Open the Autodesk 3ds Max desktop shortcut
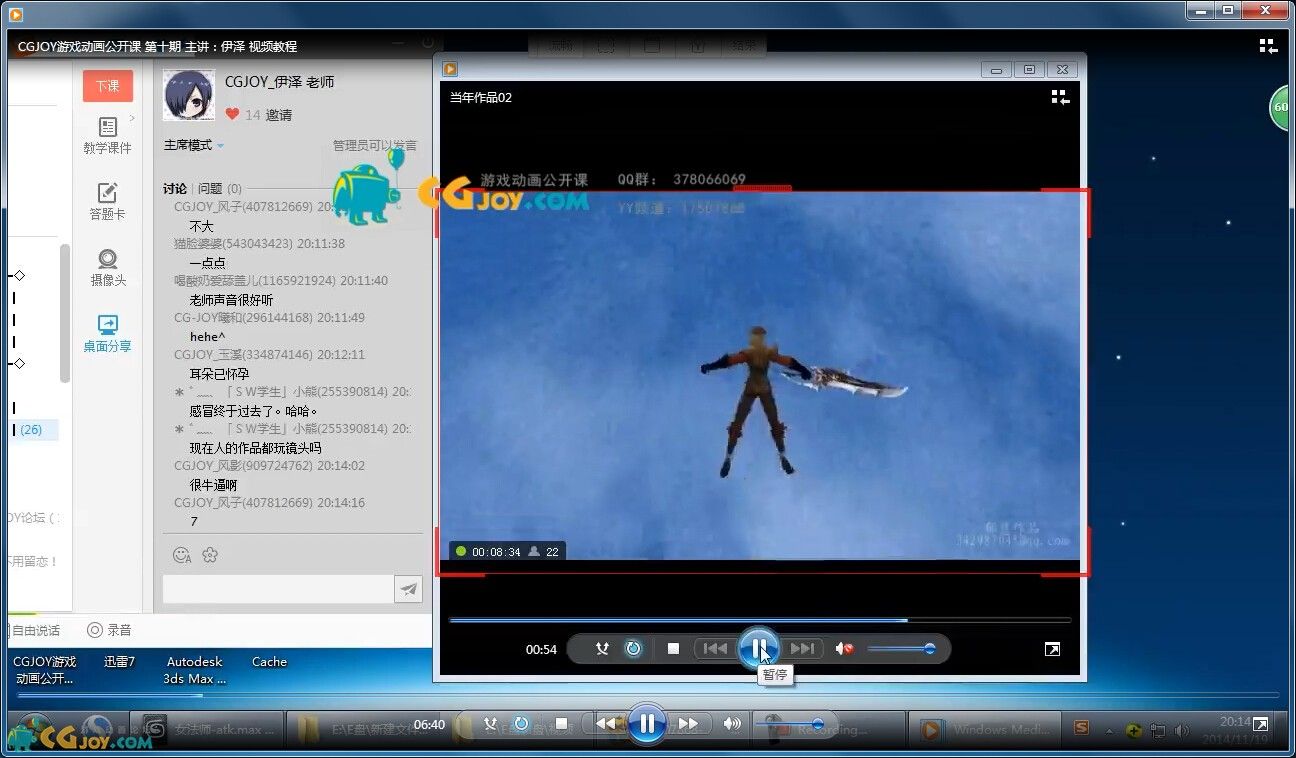 [x=195, y=670]
